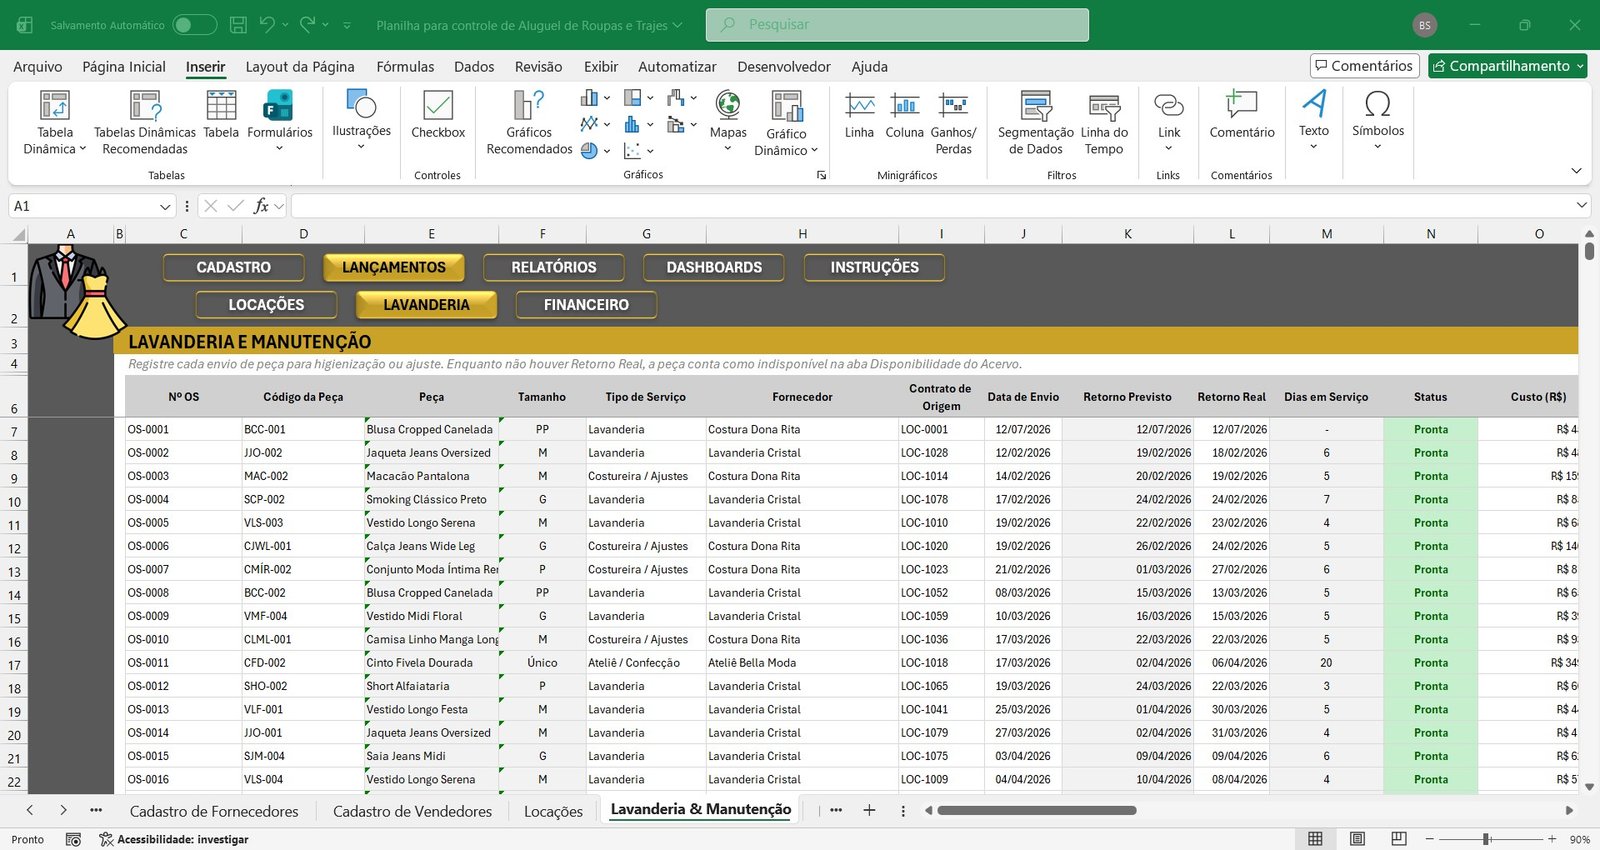Viewport: 1600px width, 850px height.
Task: Insert a Tabela from the ribbon
Action: (x=221, y=114)
